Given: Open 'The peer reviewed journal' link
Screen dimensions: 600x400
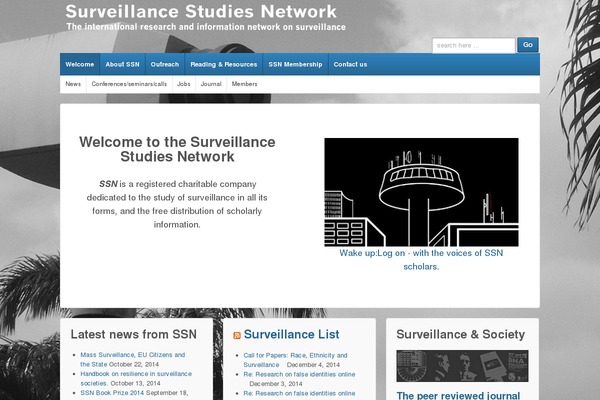Looking at the screenshot, I should (458, 395).
